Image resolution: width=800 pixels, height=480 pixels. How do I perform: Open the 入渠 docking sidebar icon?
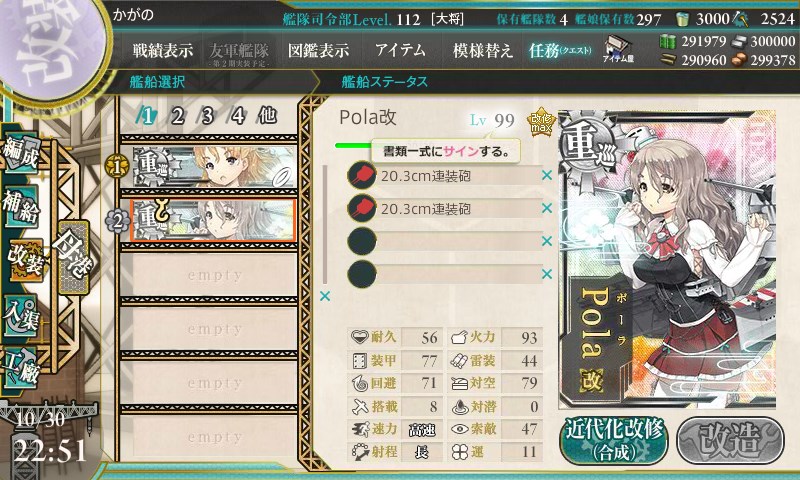point(21,316)
